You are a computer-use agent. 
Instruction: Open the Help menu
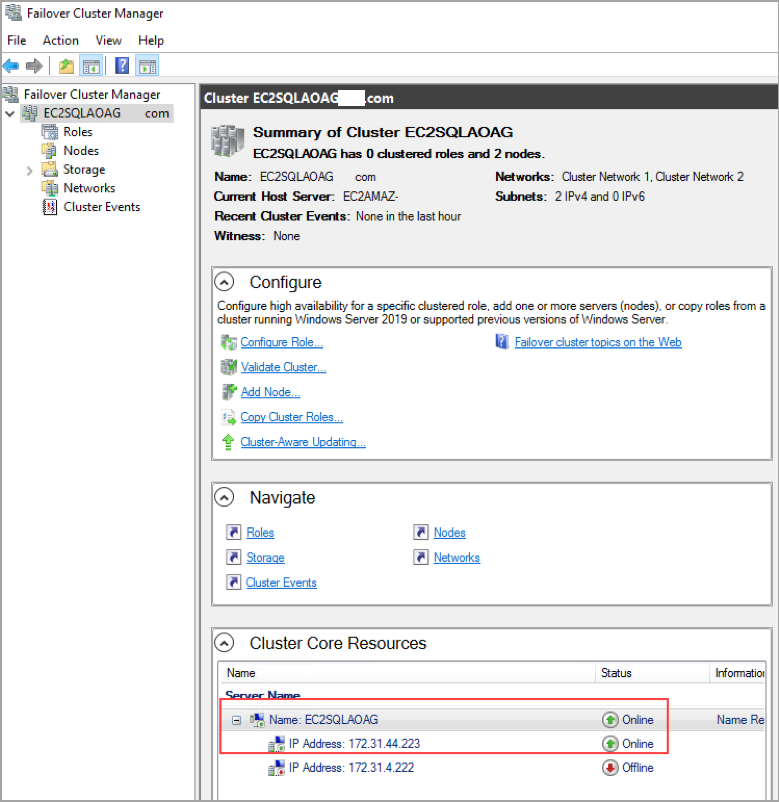151,40
